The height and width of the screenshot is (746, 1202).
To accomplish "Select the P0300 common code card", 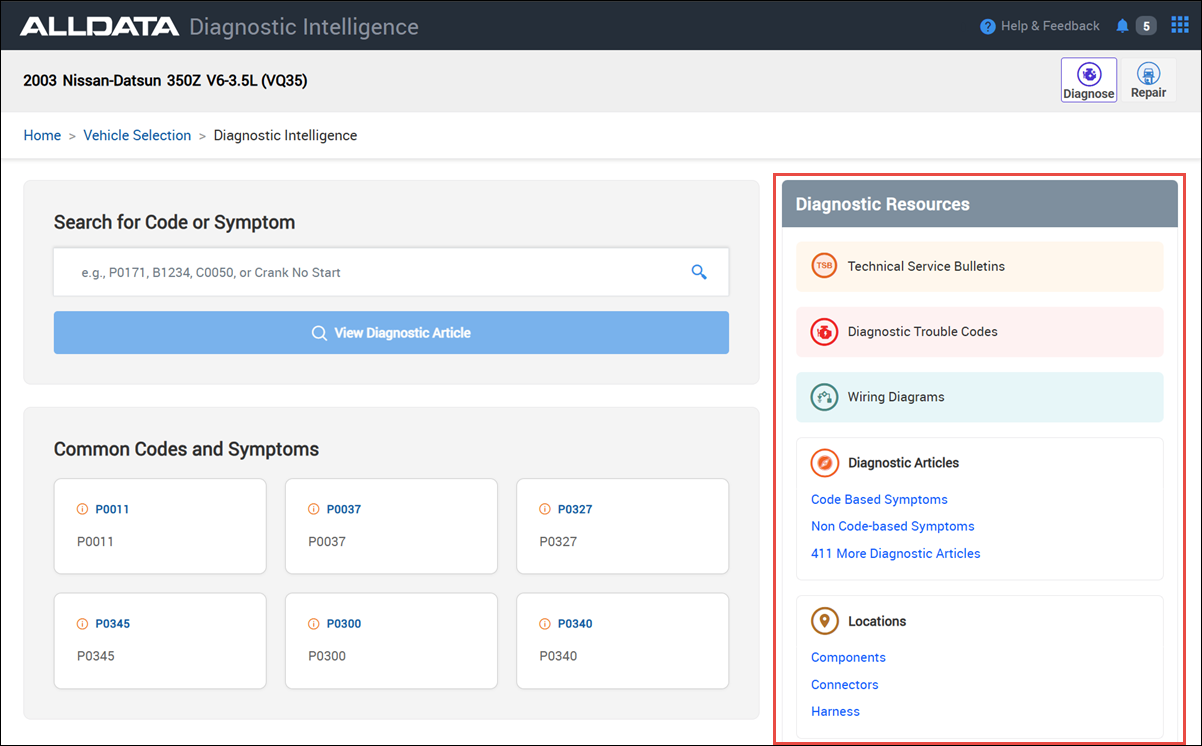I will point(391,641).
